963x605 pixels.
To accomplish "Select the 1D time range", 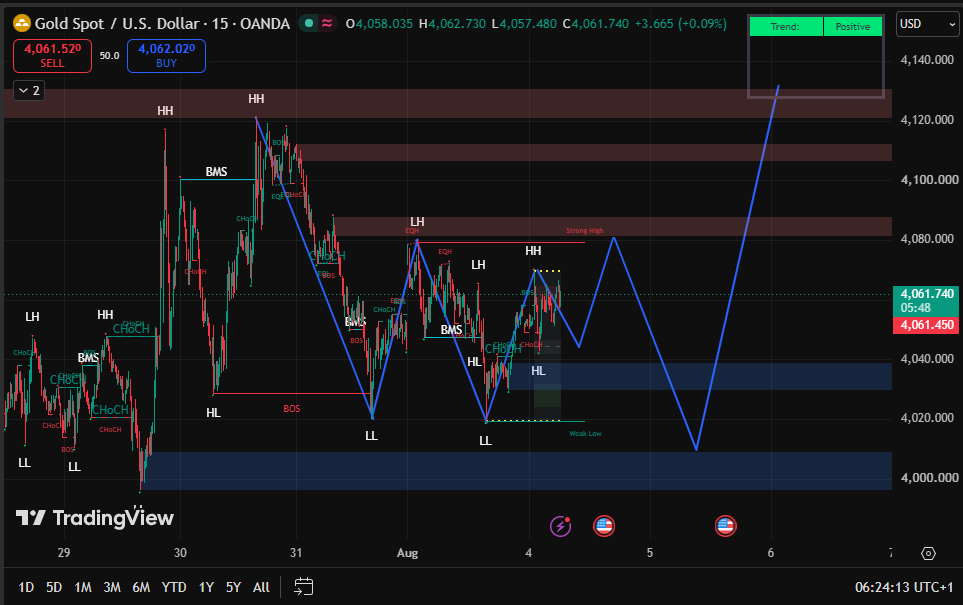I will click(26, 587).
